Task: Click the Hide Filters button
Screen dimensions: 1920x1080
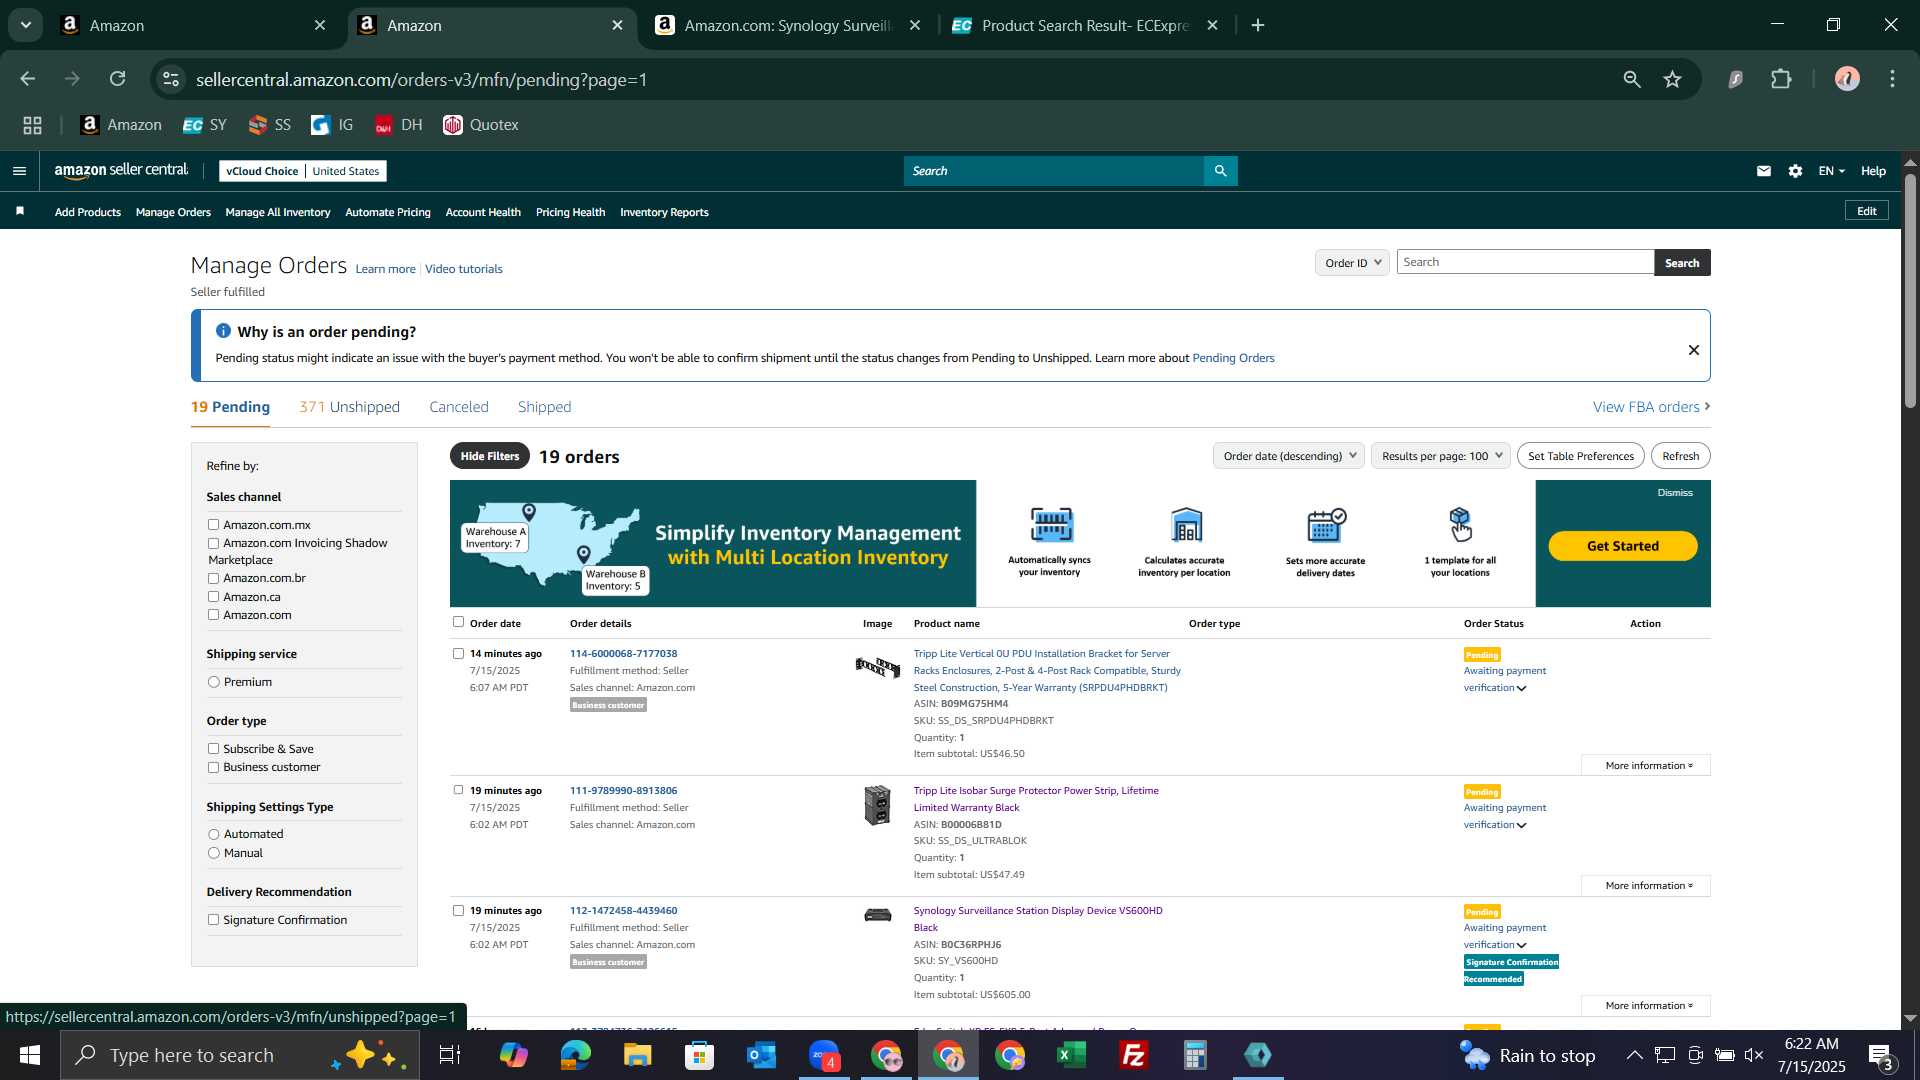Action: pos(489,456)
